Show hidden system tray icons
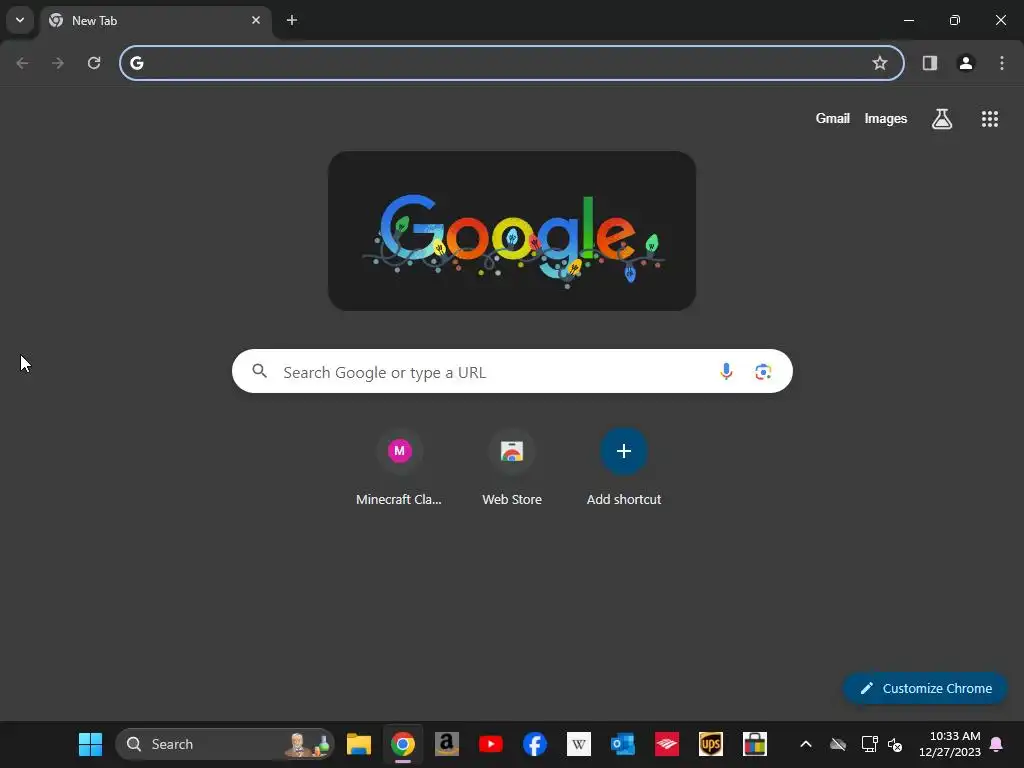This screenshot has height=768, width=1024. click(806, 744)
